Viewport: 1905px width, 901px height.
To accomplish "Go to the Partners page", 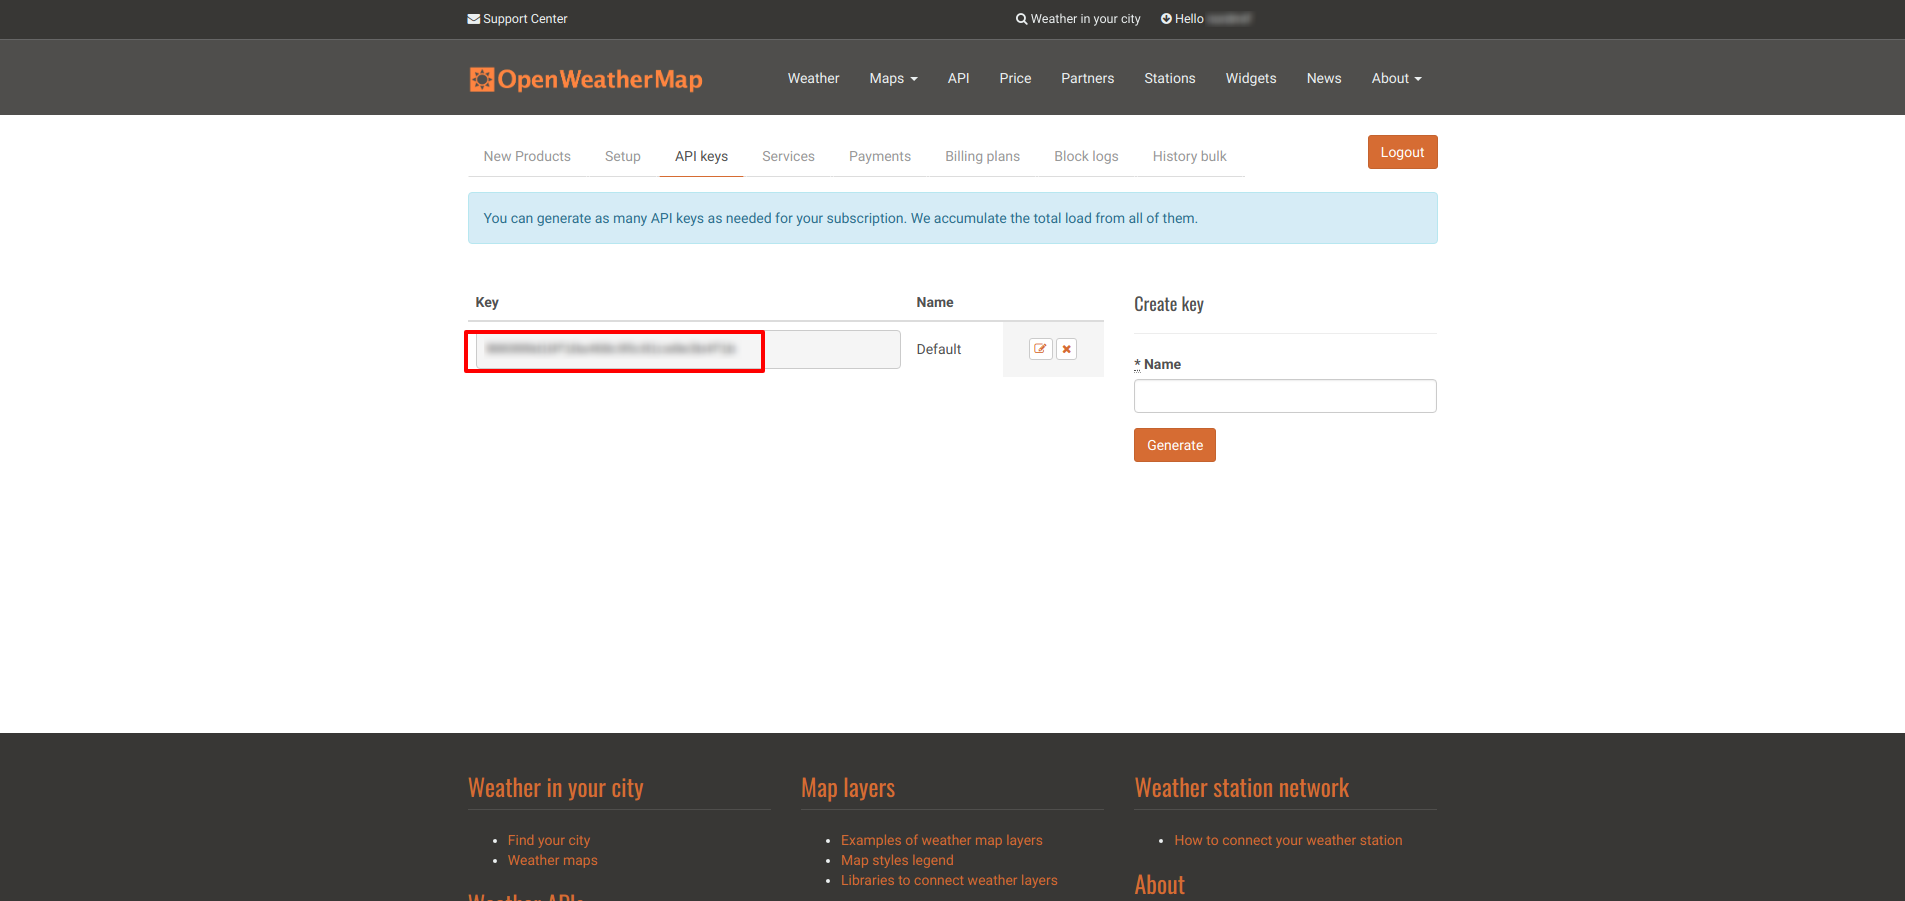I will (x=1087, y=78).
